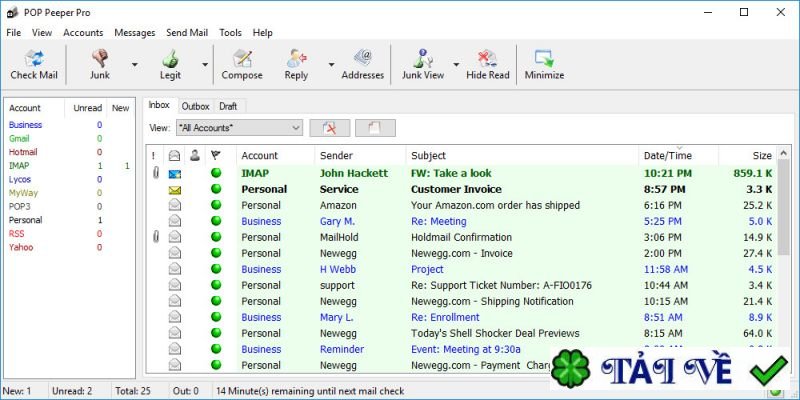The image size is (800, 400).
Task: Click 'Unread: 2' in the status bar
Action: pyautogui.click(x=72, y=391)
